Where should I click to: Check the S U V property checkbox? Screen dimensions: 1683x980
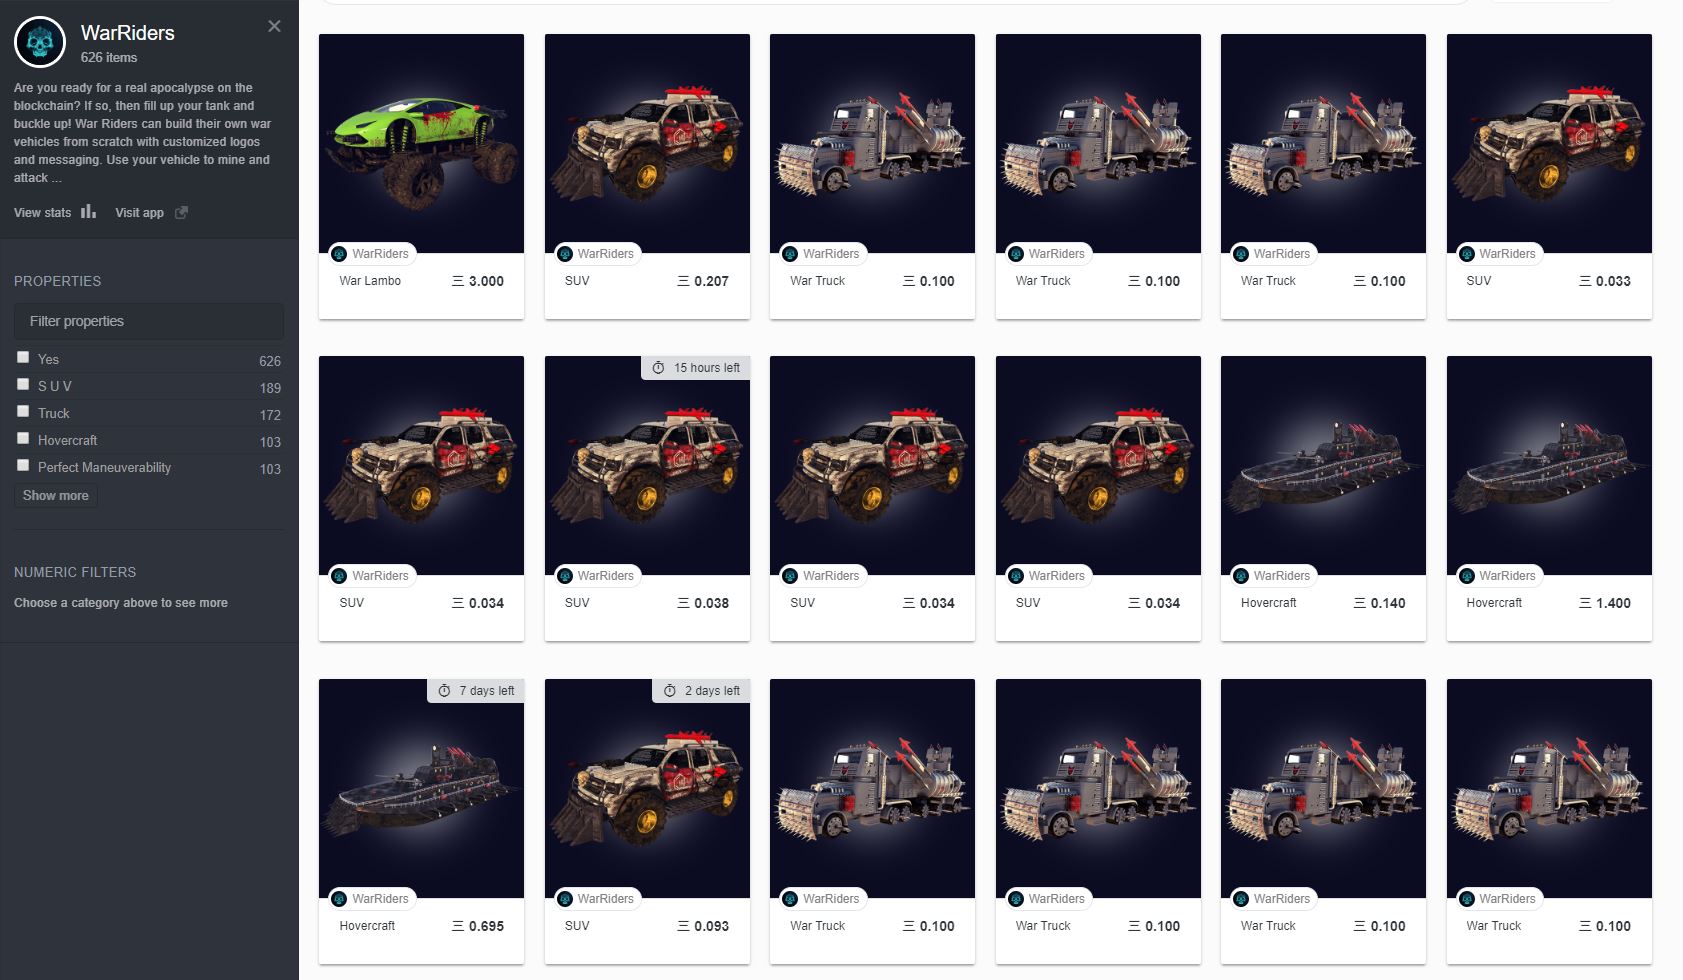coord(23,384)
